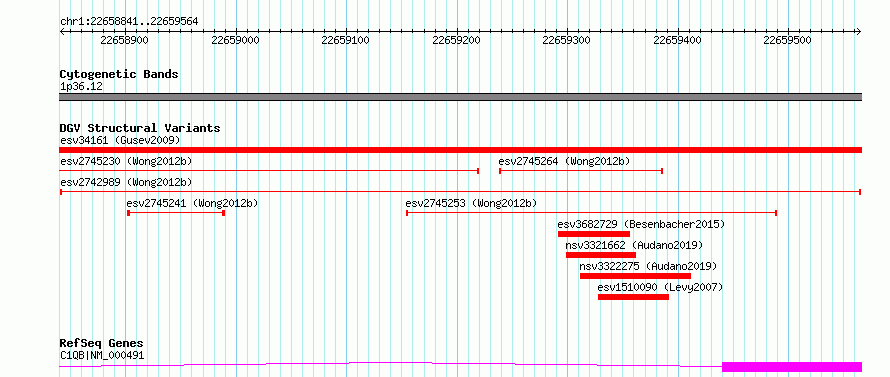Open the nsv3321662 (Audano2019) variant
This screenshot has width=890, height=377.
(601, 255)
